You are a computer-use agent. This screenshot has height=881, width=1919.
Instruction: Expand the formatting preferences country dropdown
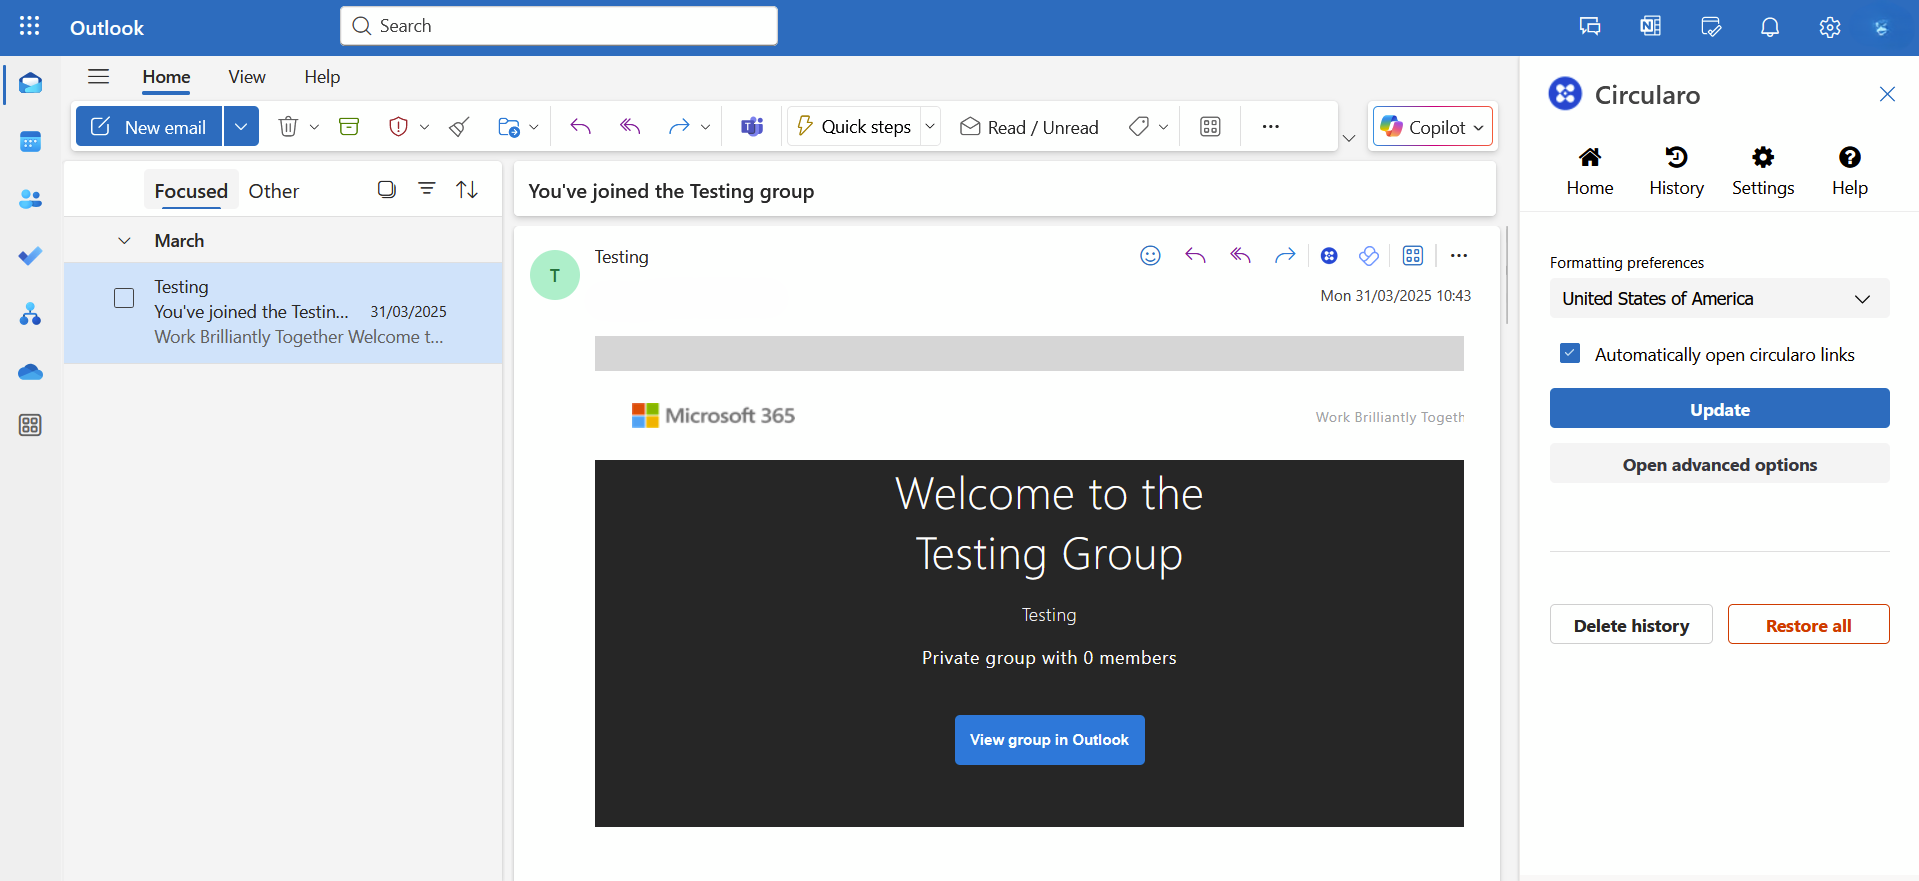click(1719, 299)
